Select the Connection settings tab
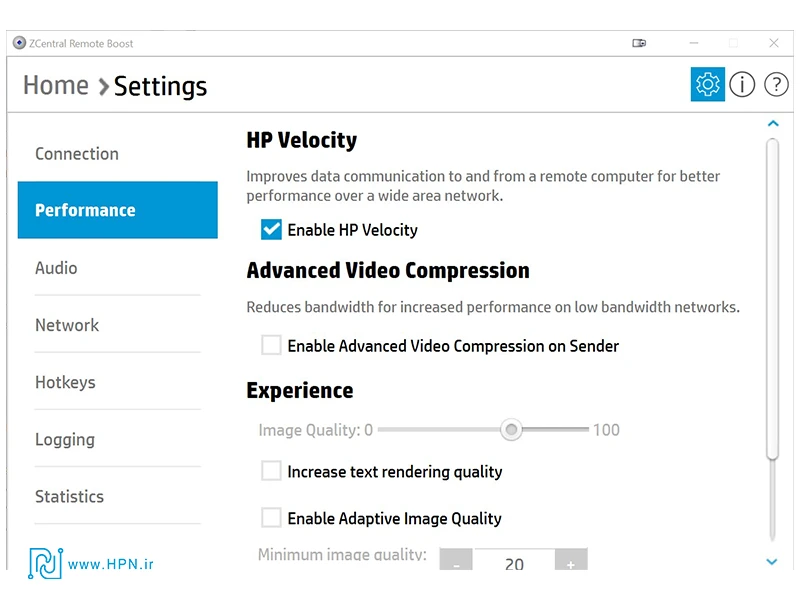 pos(77,154)
